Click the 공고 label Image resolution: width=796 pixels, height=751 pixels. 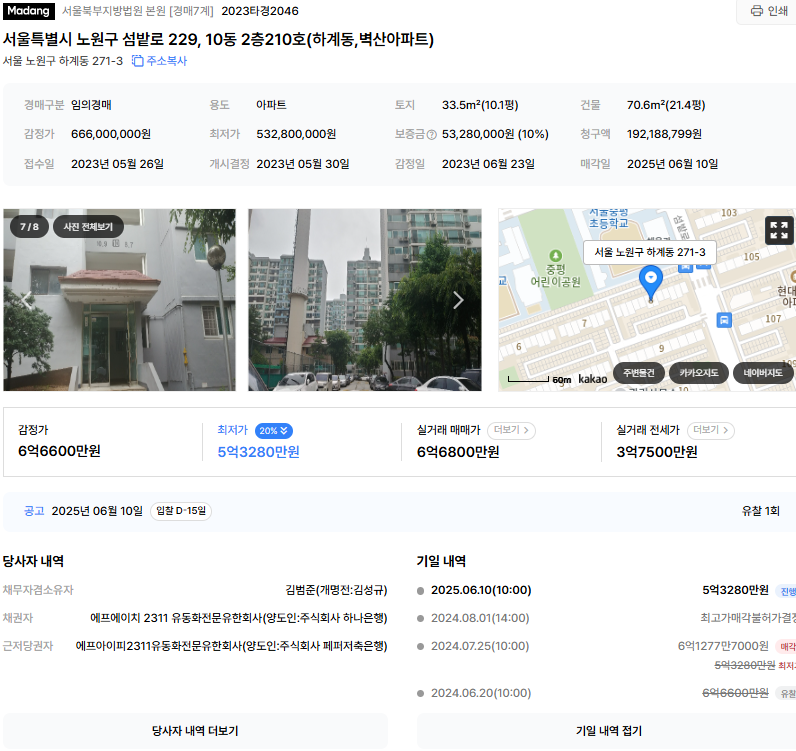[35, 511]
